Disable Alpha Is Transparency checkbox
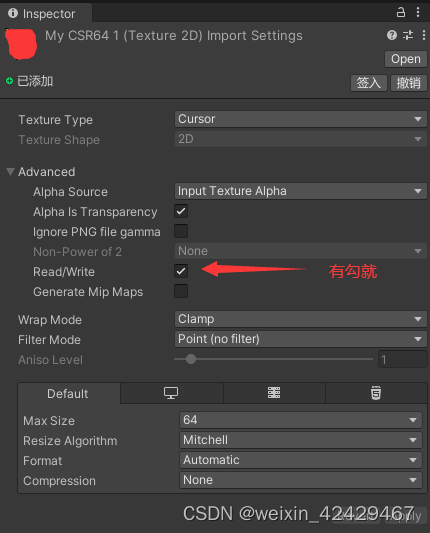 click(x=181, y=211)
